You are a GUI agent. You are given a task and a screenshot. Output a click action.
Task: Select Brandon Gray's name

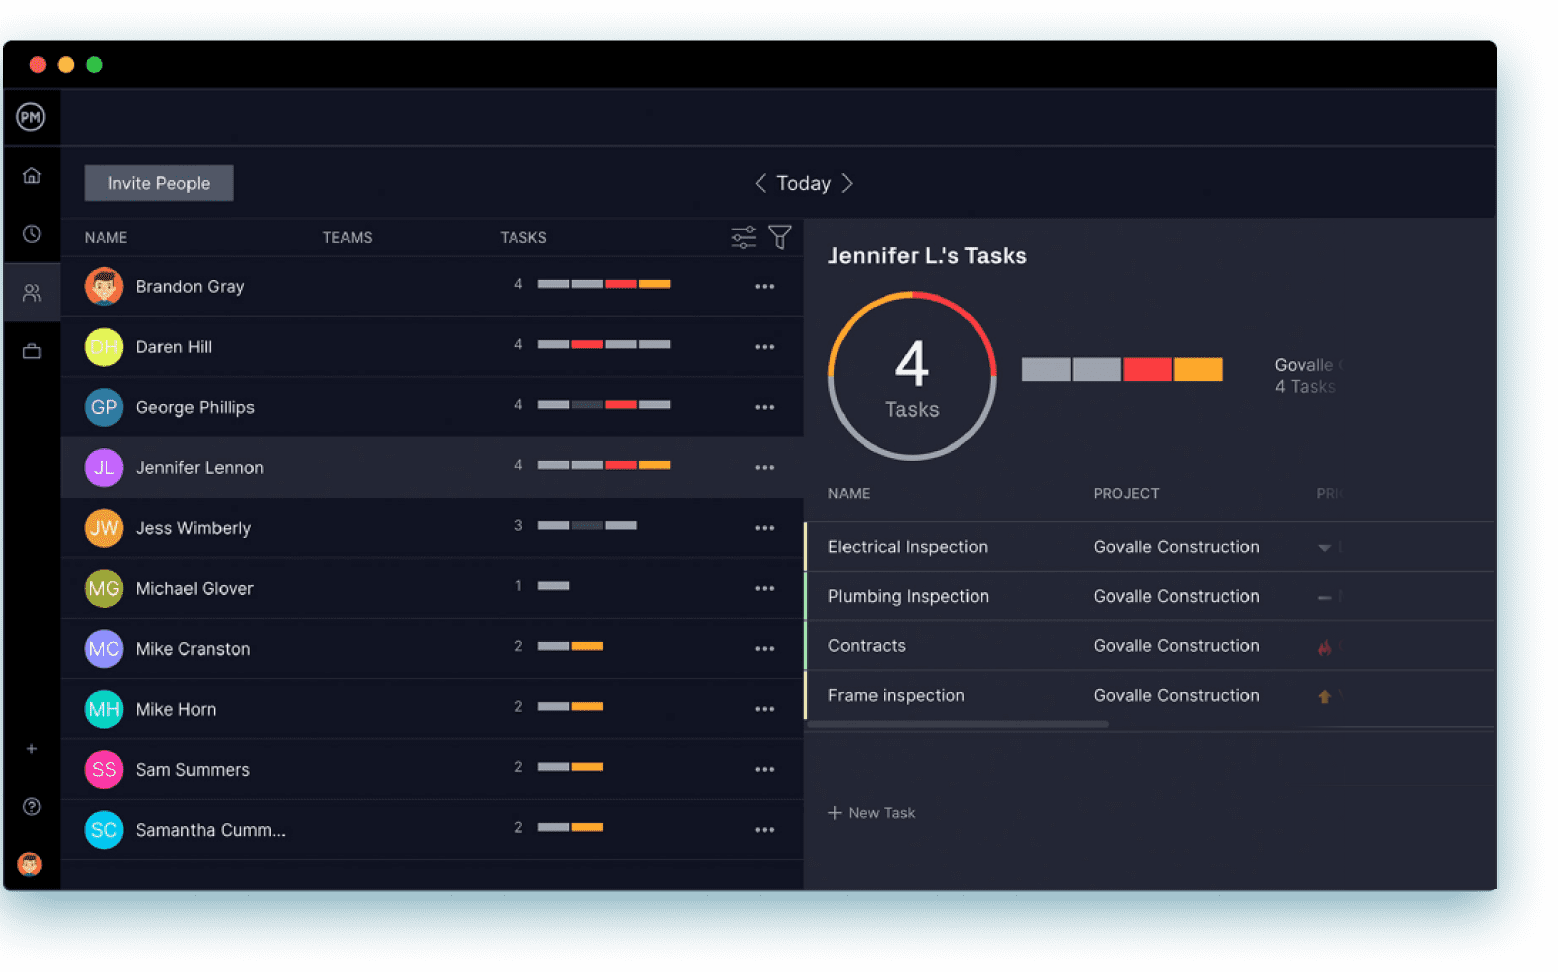tap(190, 287)
